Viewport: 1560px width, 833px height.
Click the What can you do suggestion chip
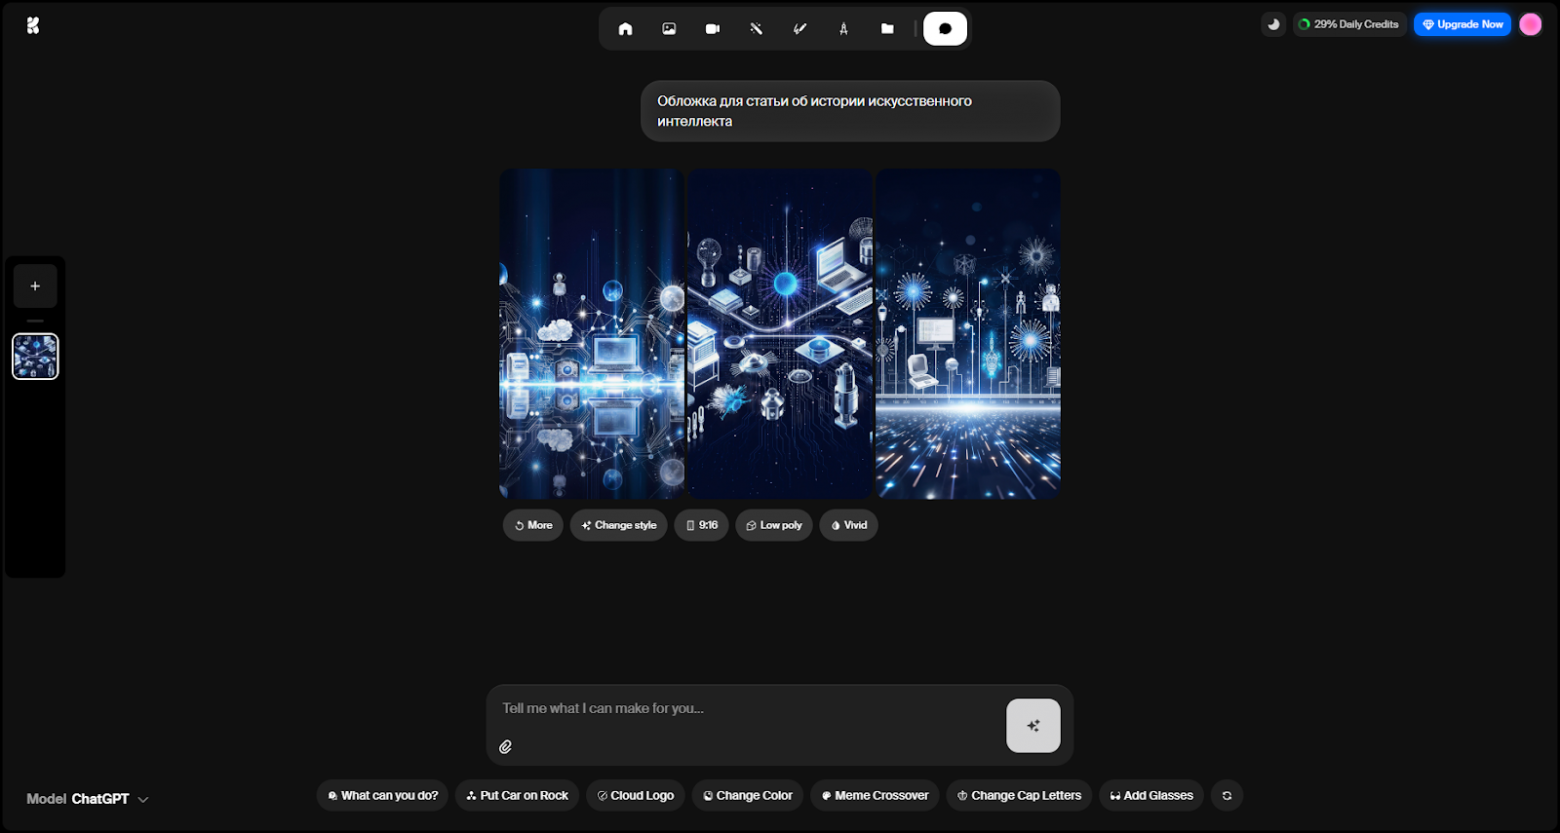point(381,795)
